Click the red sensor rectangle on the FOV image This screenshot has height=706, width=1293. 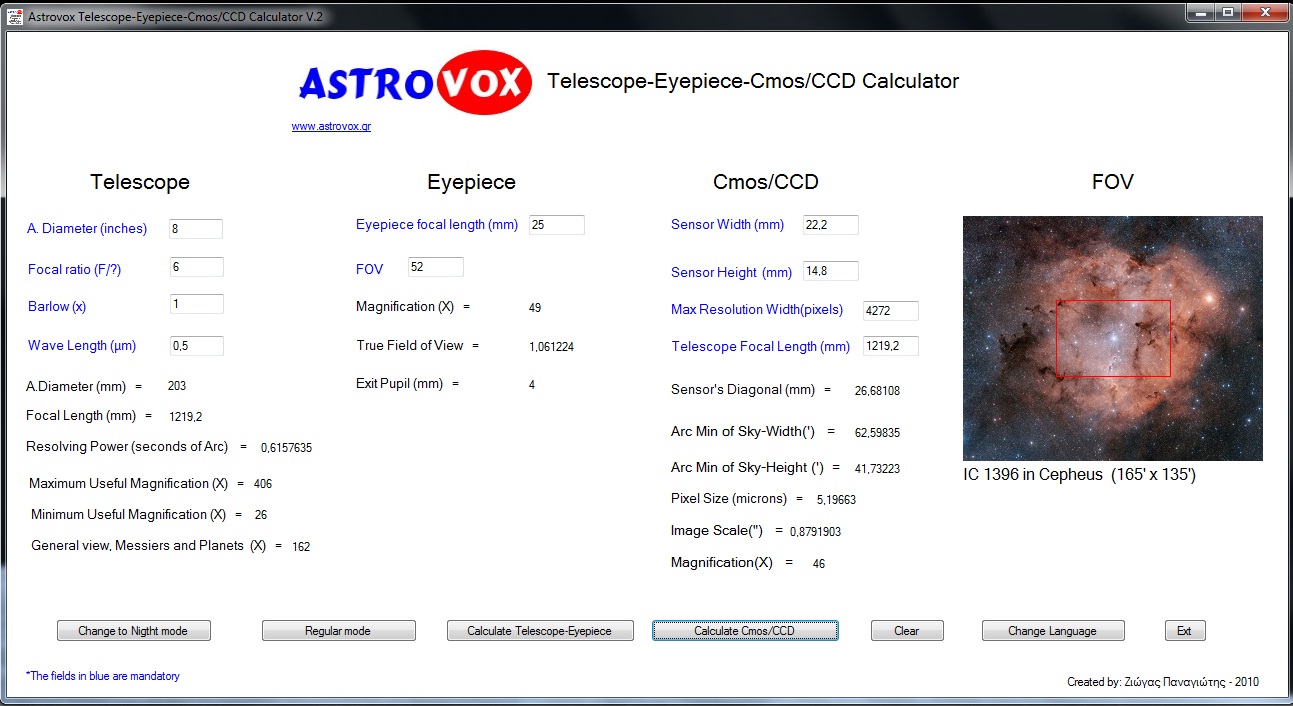pyautogui.click(x=1113, y=338)
